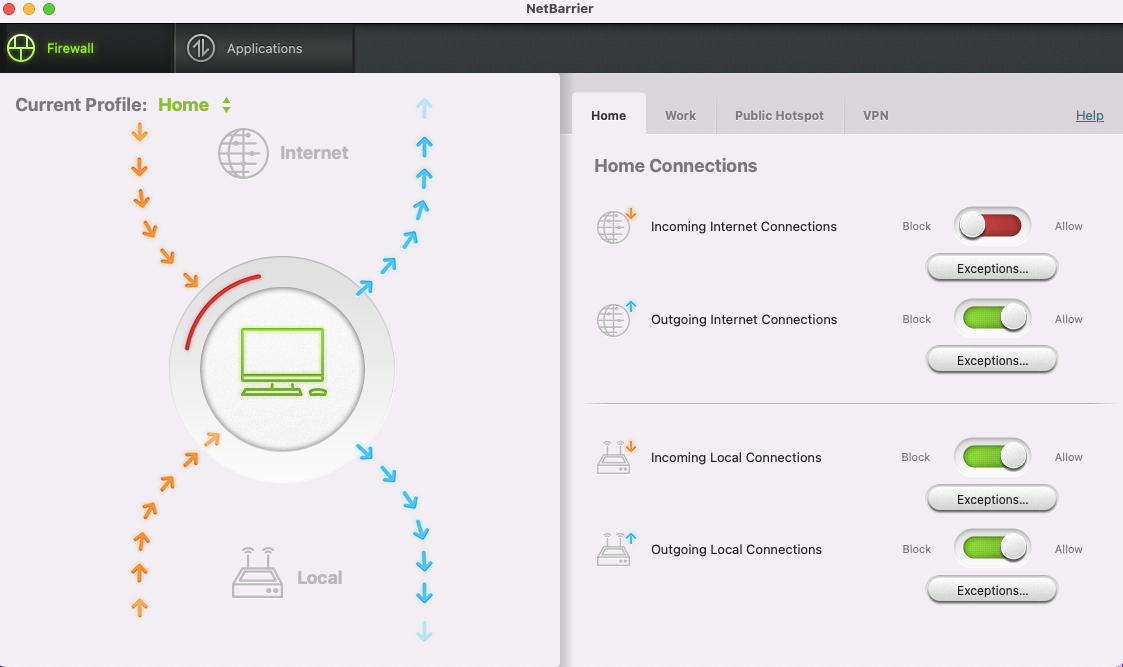The width and height of the screenshot is (1123, 667).
Task: Click Block label beside Incoming Internet Connections
Action: coord(916,226)
